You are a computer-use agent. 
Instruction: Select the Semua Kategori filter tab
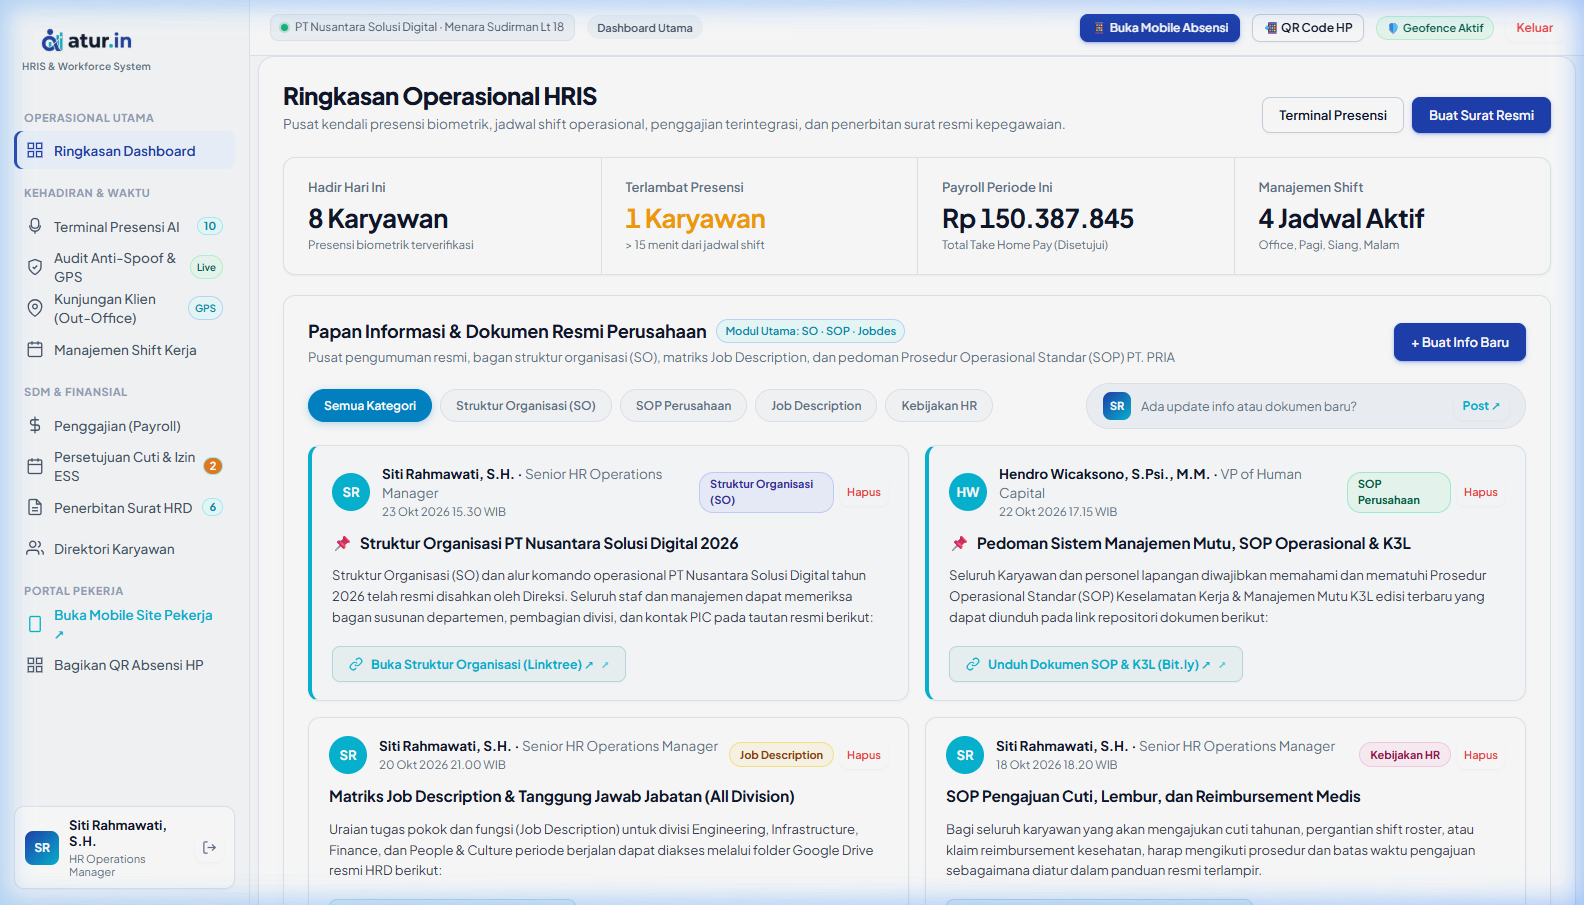(370, 406)
